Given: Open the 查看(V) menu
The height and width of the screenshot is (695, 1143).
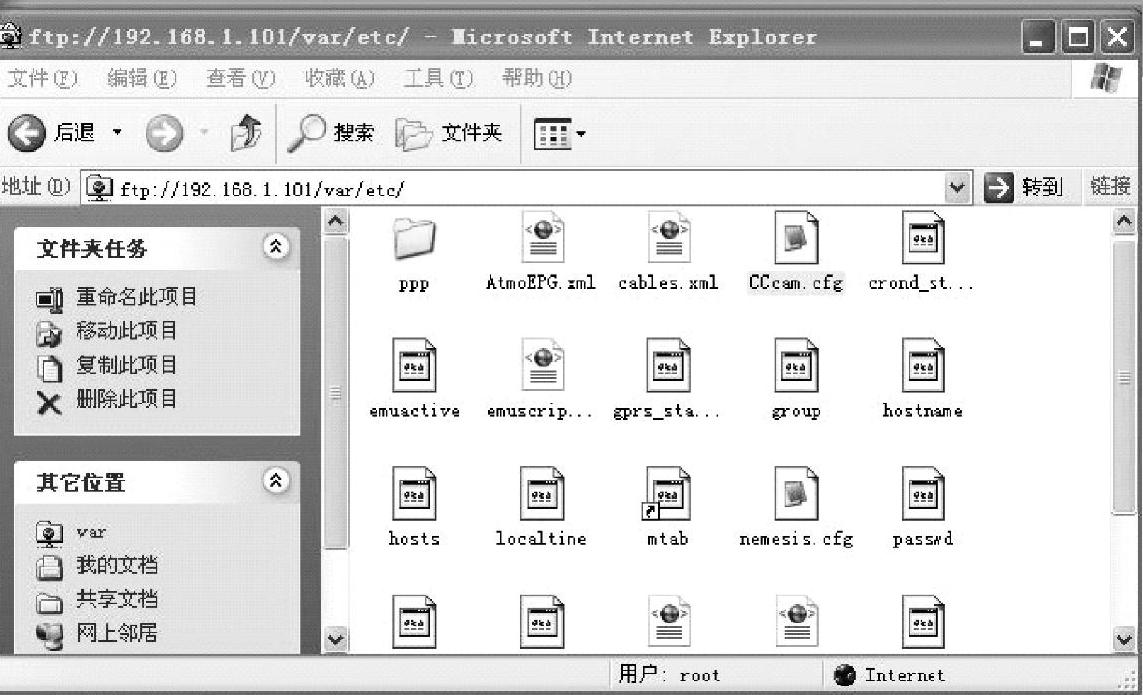Looking at the screenshot, I should (241, 77).
